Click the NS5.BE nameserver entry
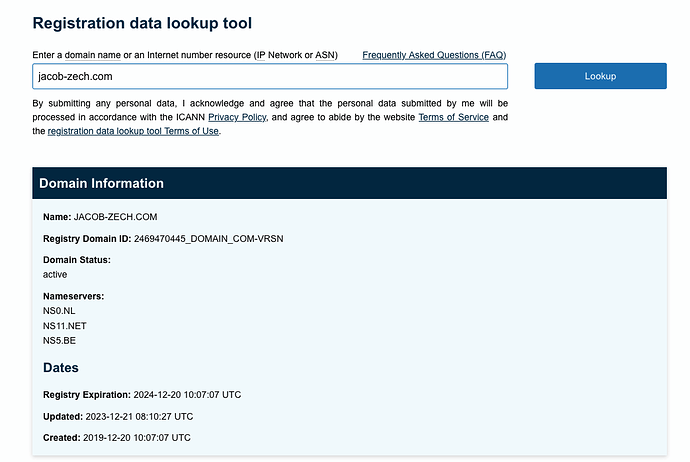The height and width of the screenshot is (462, 690). click(59, 341)
